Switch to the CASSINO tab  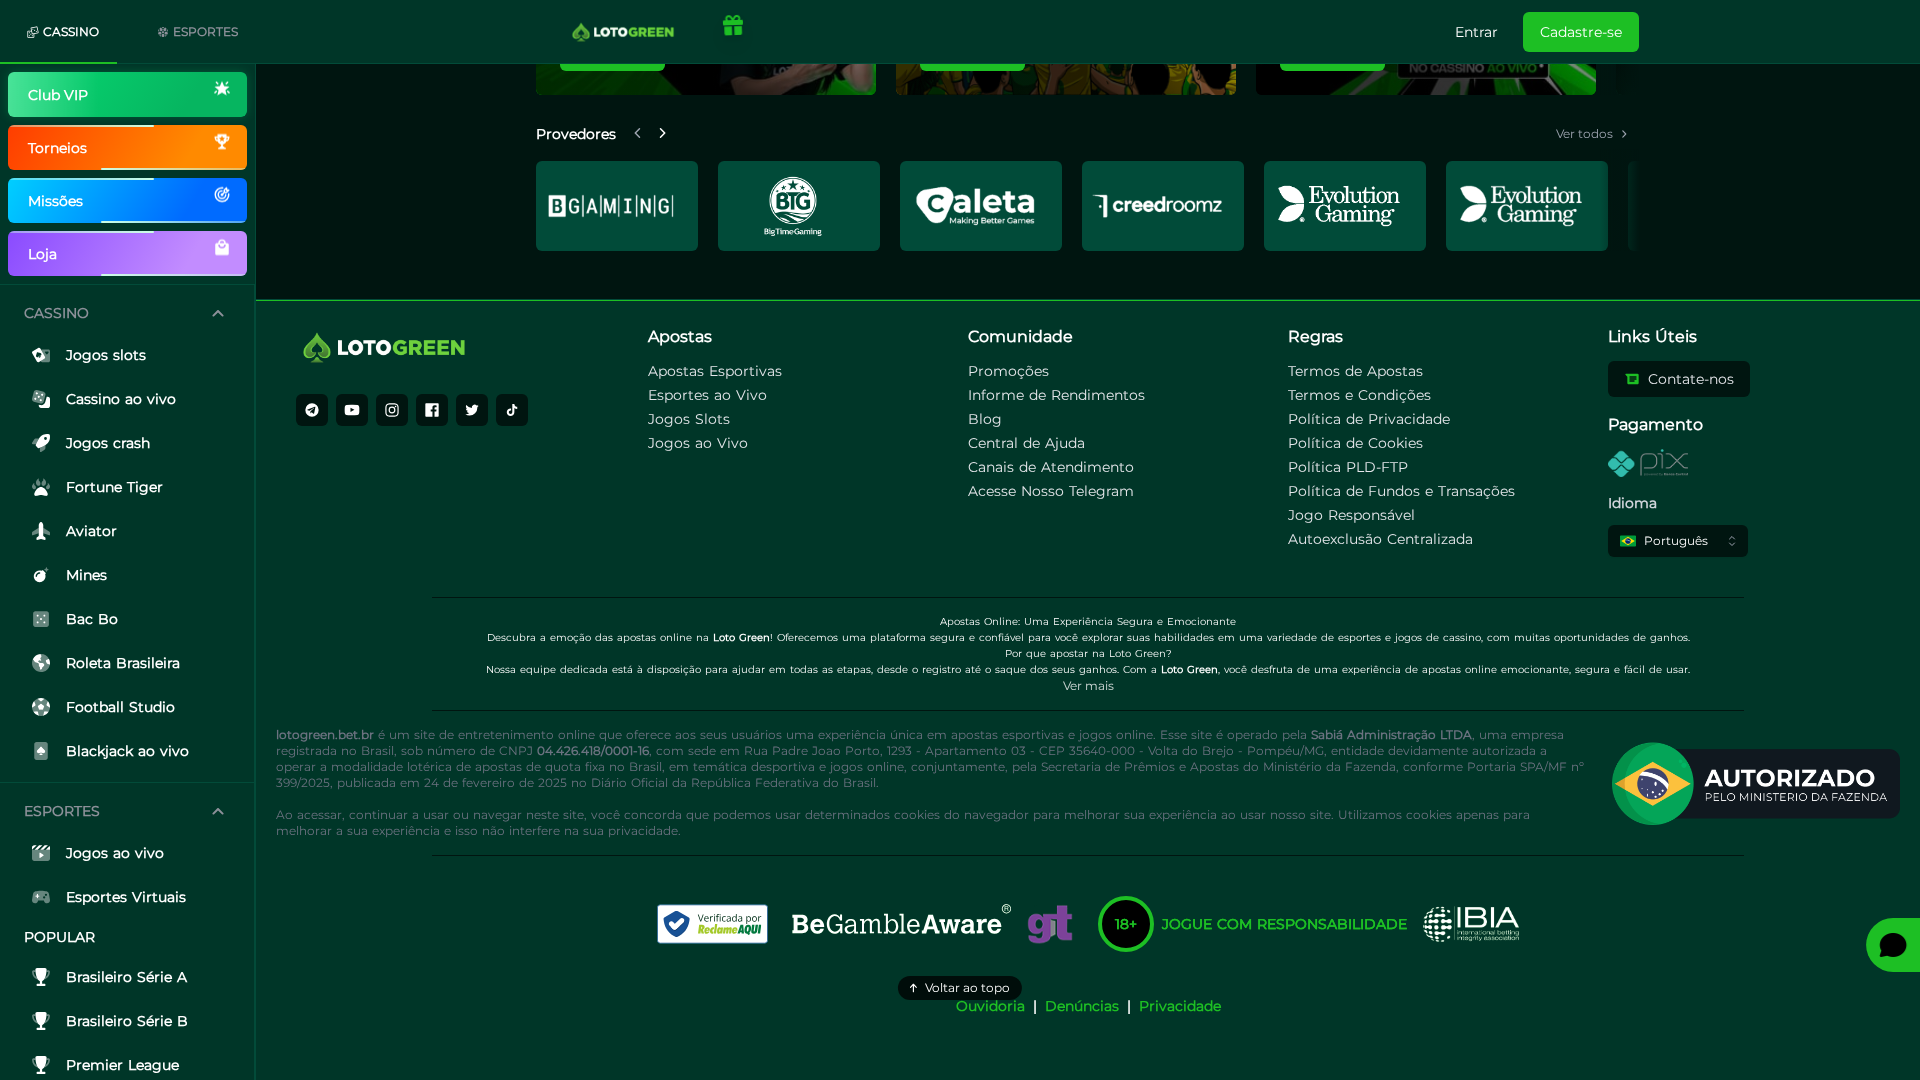[x=62, y=32]
